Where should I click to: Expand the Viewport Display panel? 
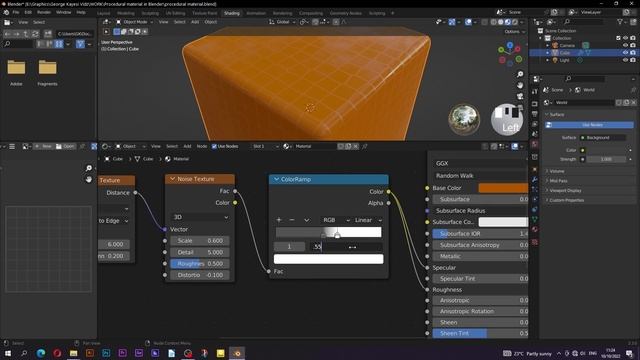click(565, 191)
